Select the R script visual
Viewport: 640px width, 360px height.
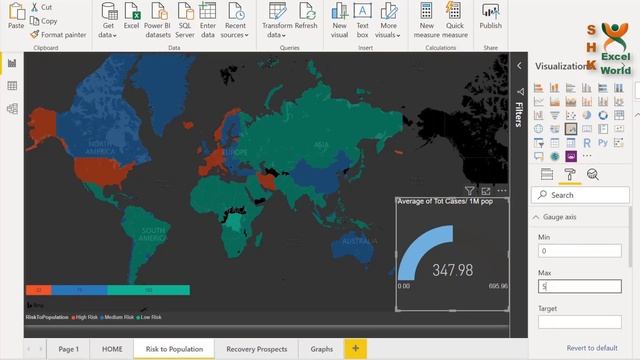[x=587, y=143]
